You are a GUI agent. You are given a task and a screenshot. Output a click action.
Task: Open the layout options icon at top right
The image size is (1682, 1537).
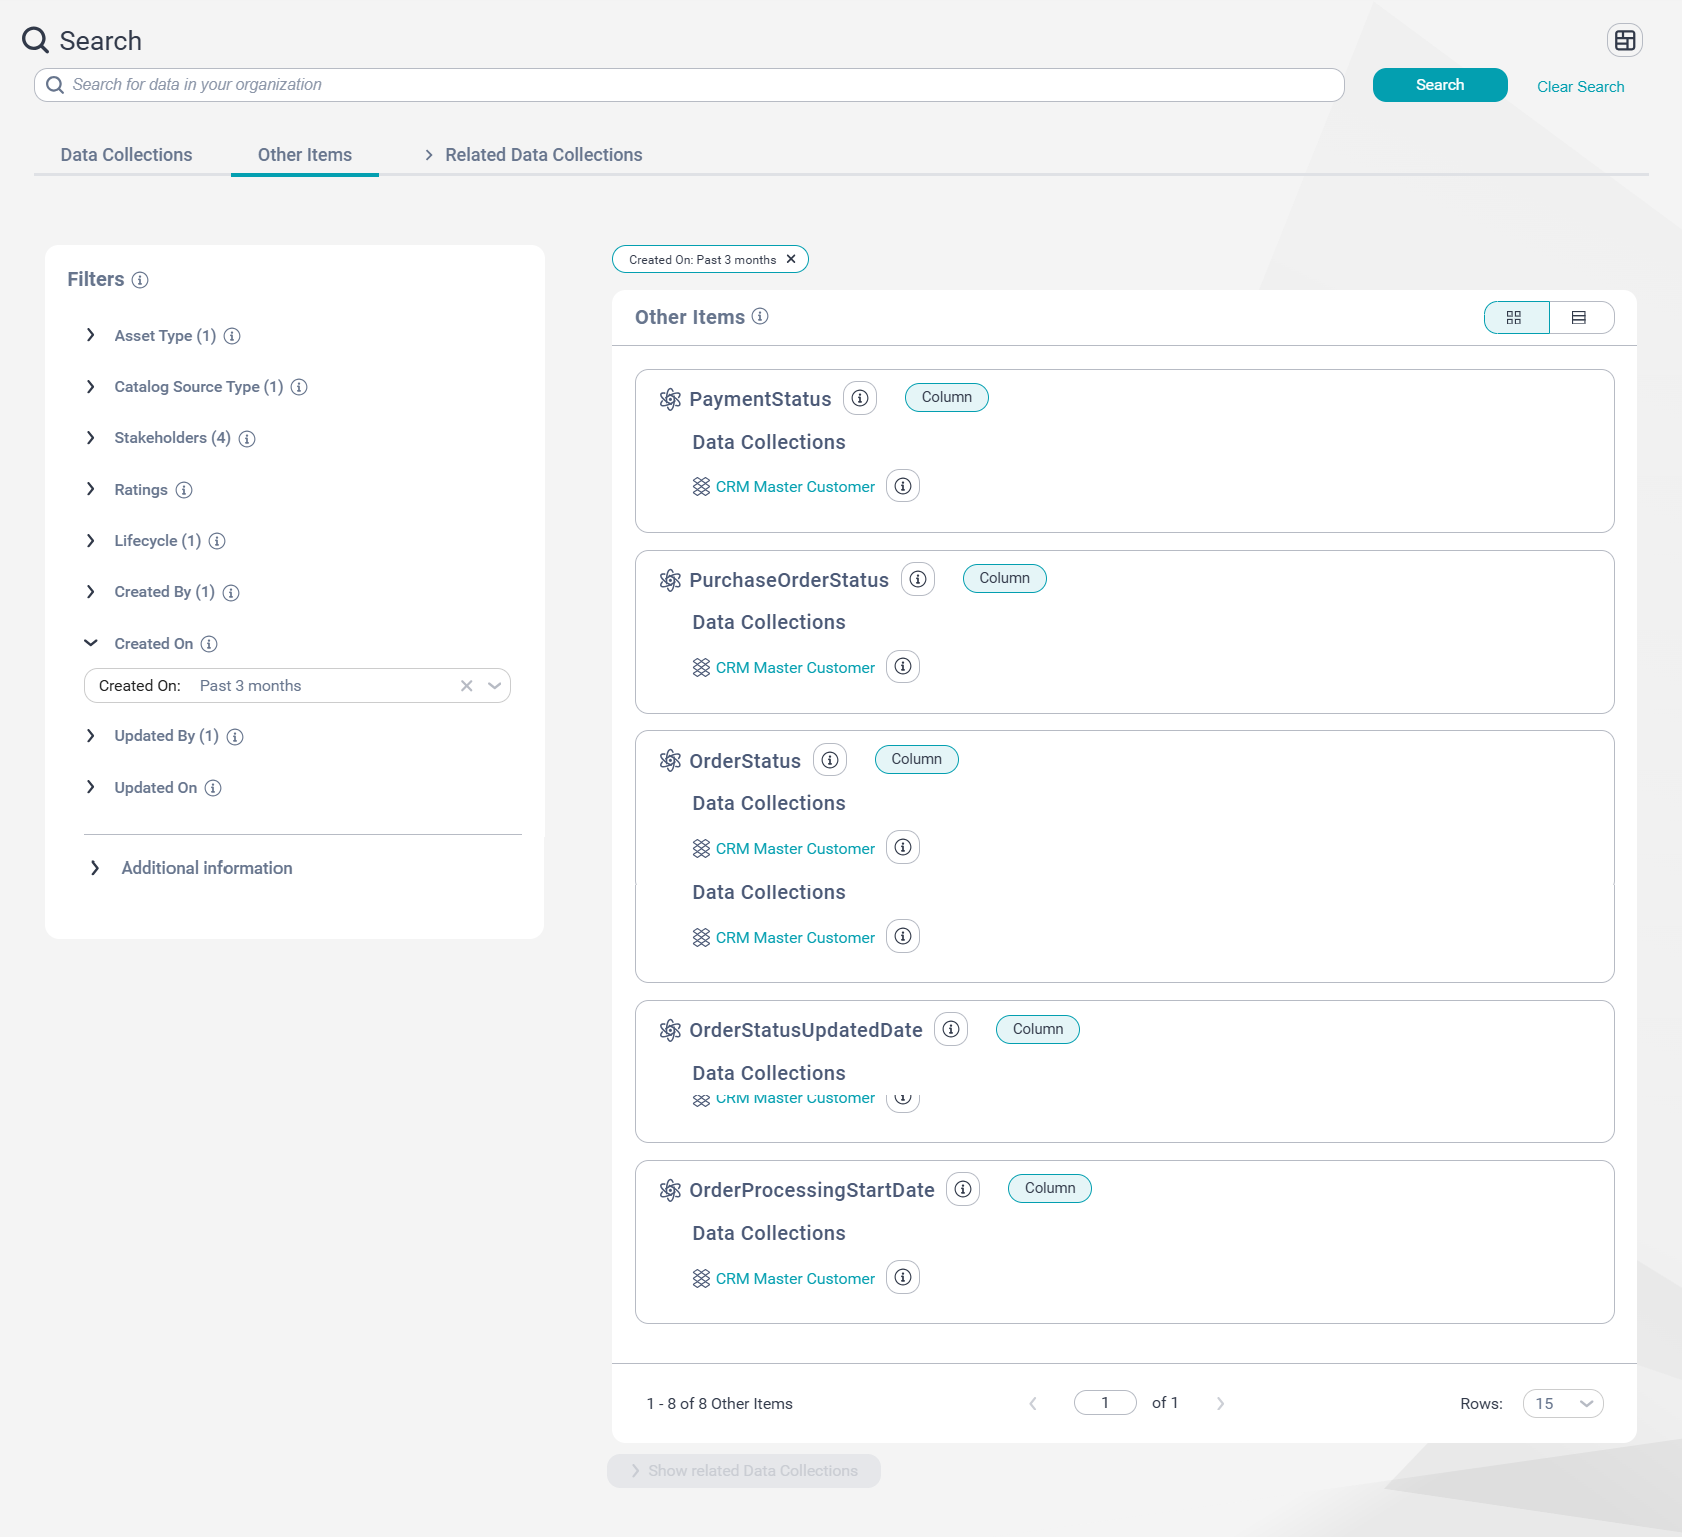1625,40
